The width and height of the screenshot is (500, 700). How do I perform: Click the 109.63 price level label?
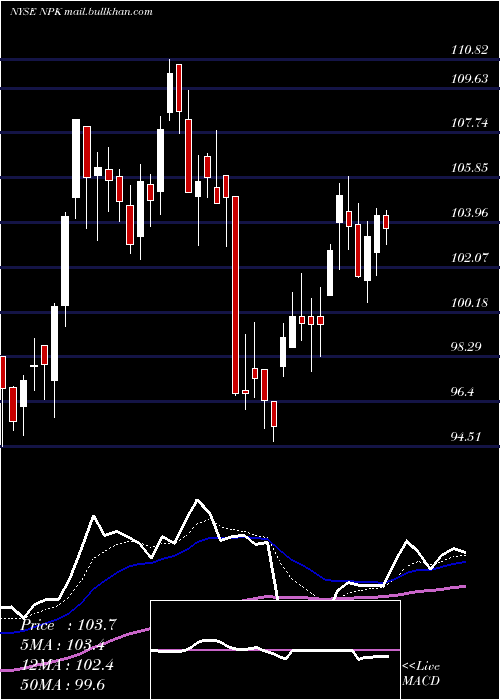pos(469,79)
